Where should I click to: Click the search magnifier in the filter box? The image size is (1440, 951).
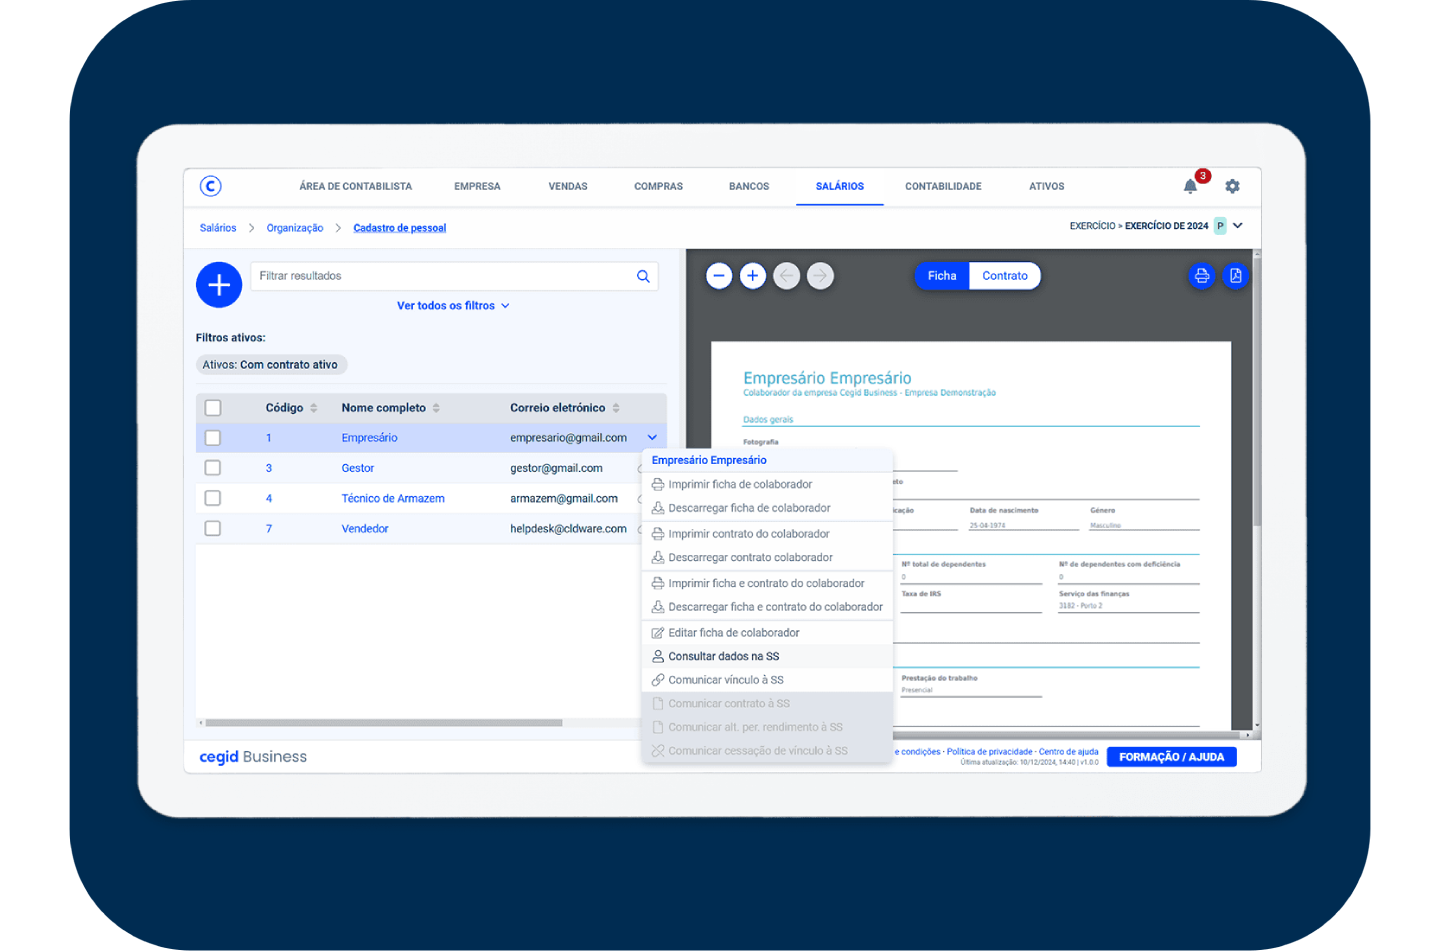pos(643,277)
